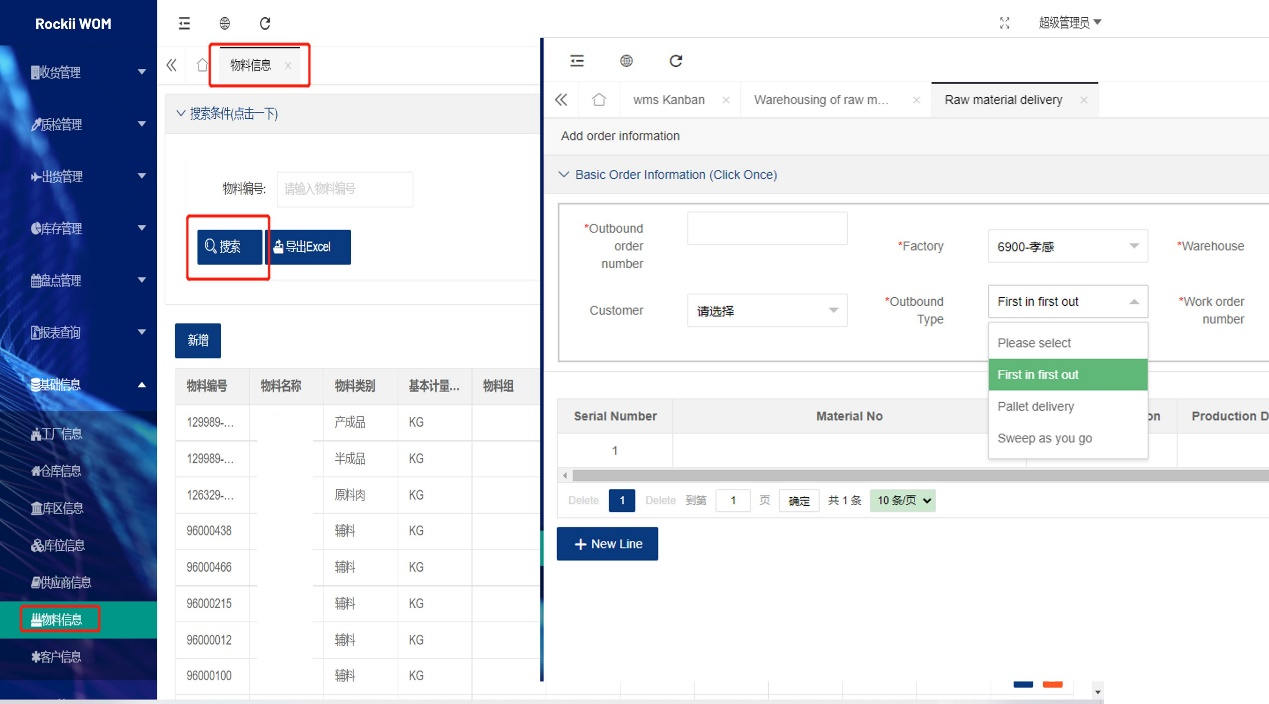The image size is (1269, 704).
Task: Choose Sweep as you go option
Action: [1044, 439]
